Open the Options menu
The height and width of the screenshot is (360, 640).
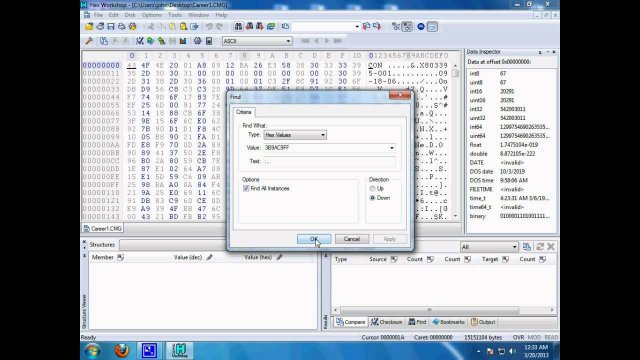pos(151,15)
